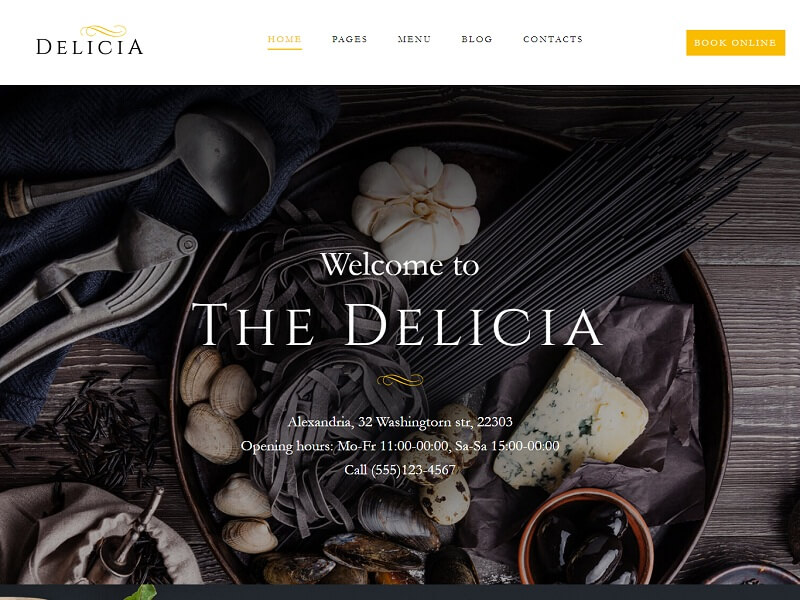Navigate to the Contacts page
800x600 pixels.
pos(553,39)
